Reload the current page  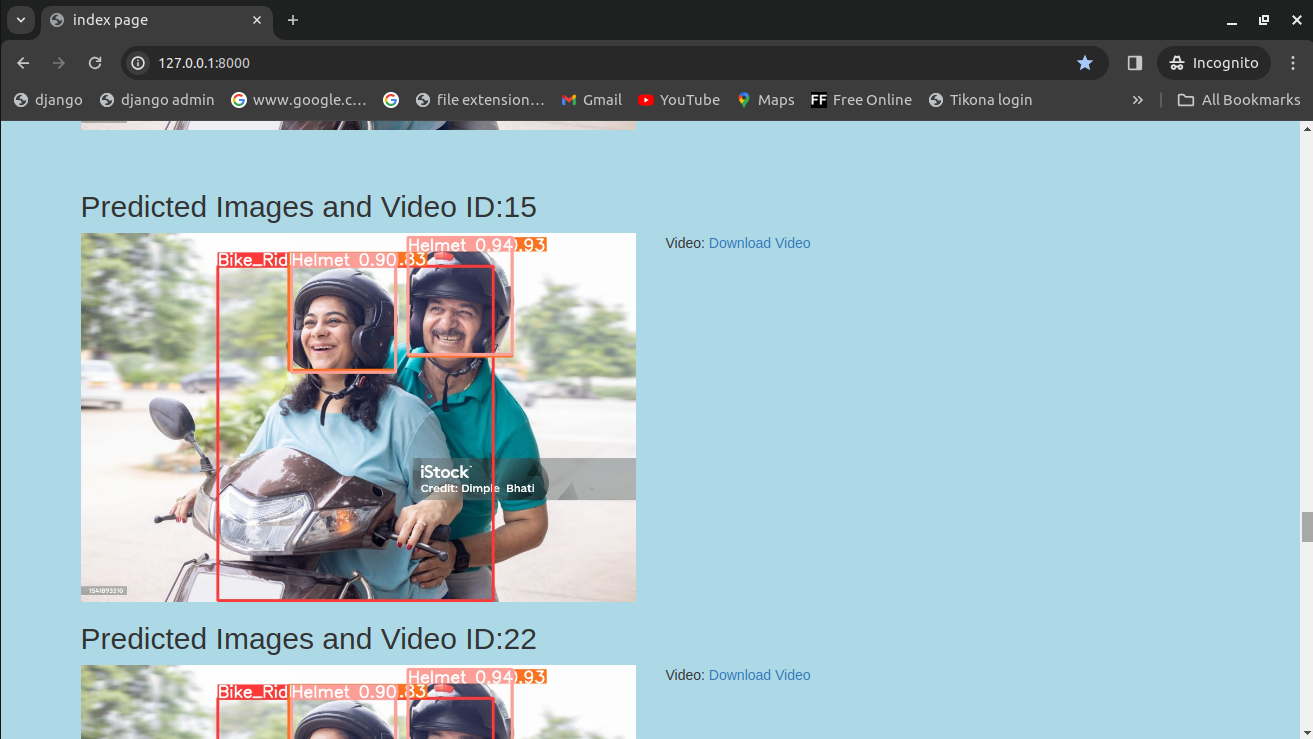(95, 63)
